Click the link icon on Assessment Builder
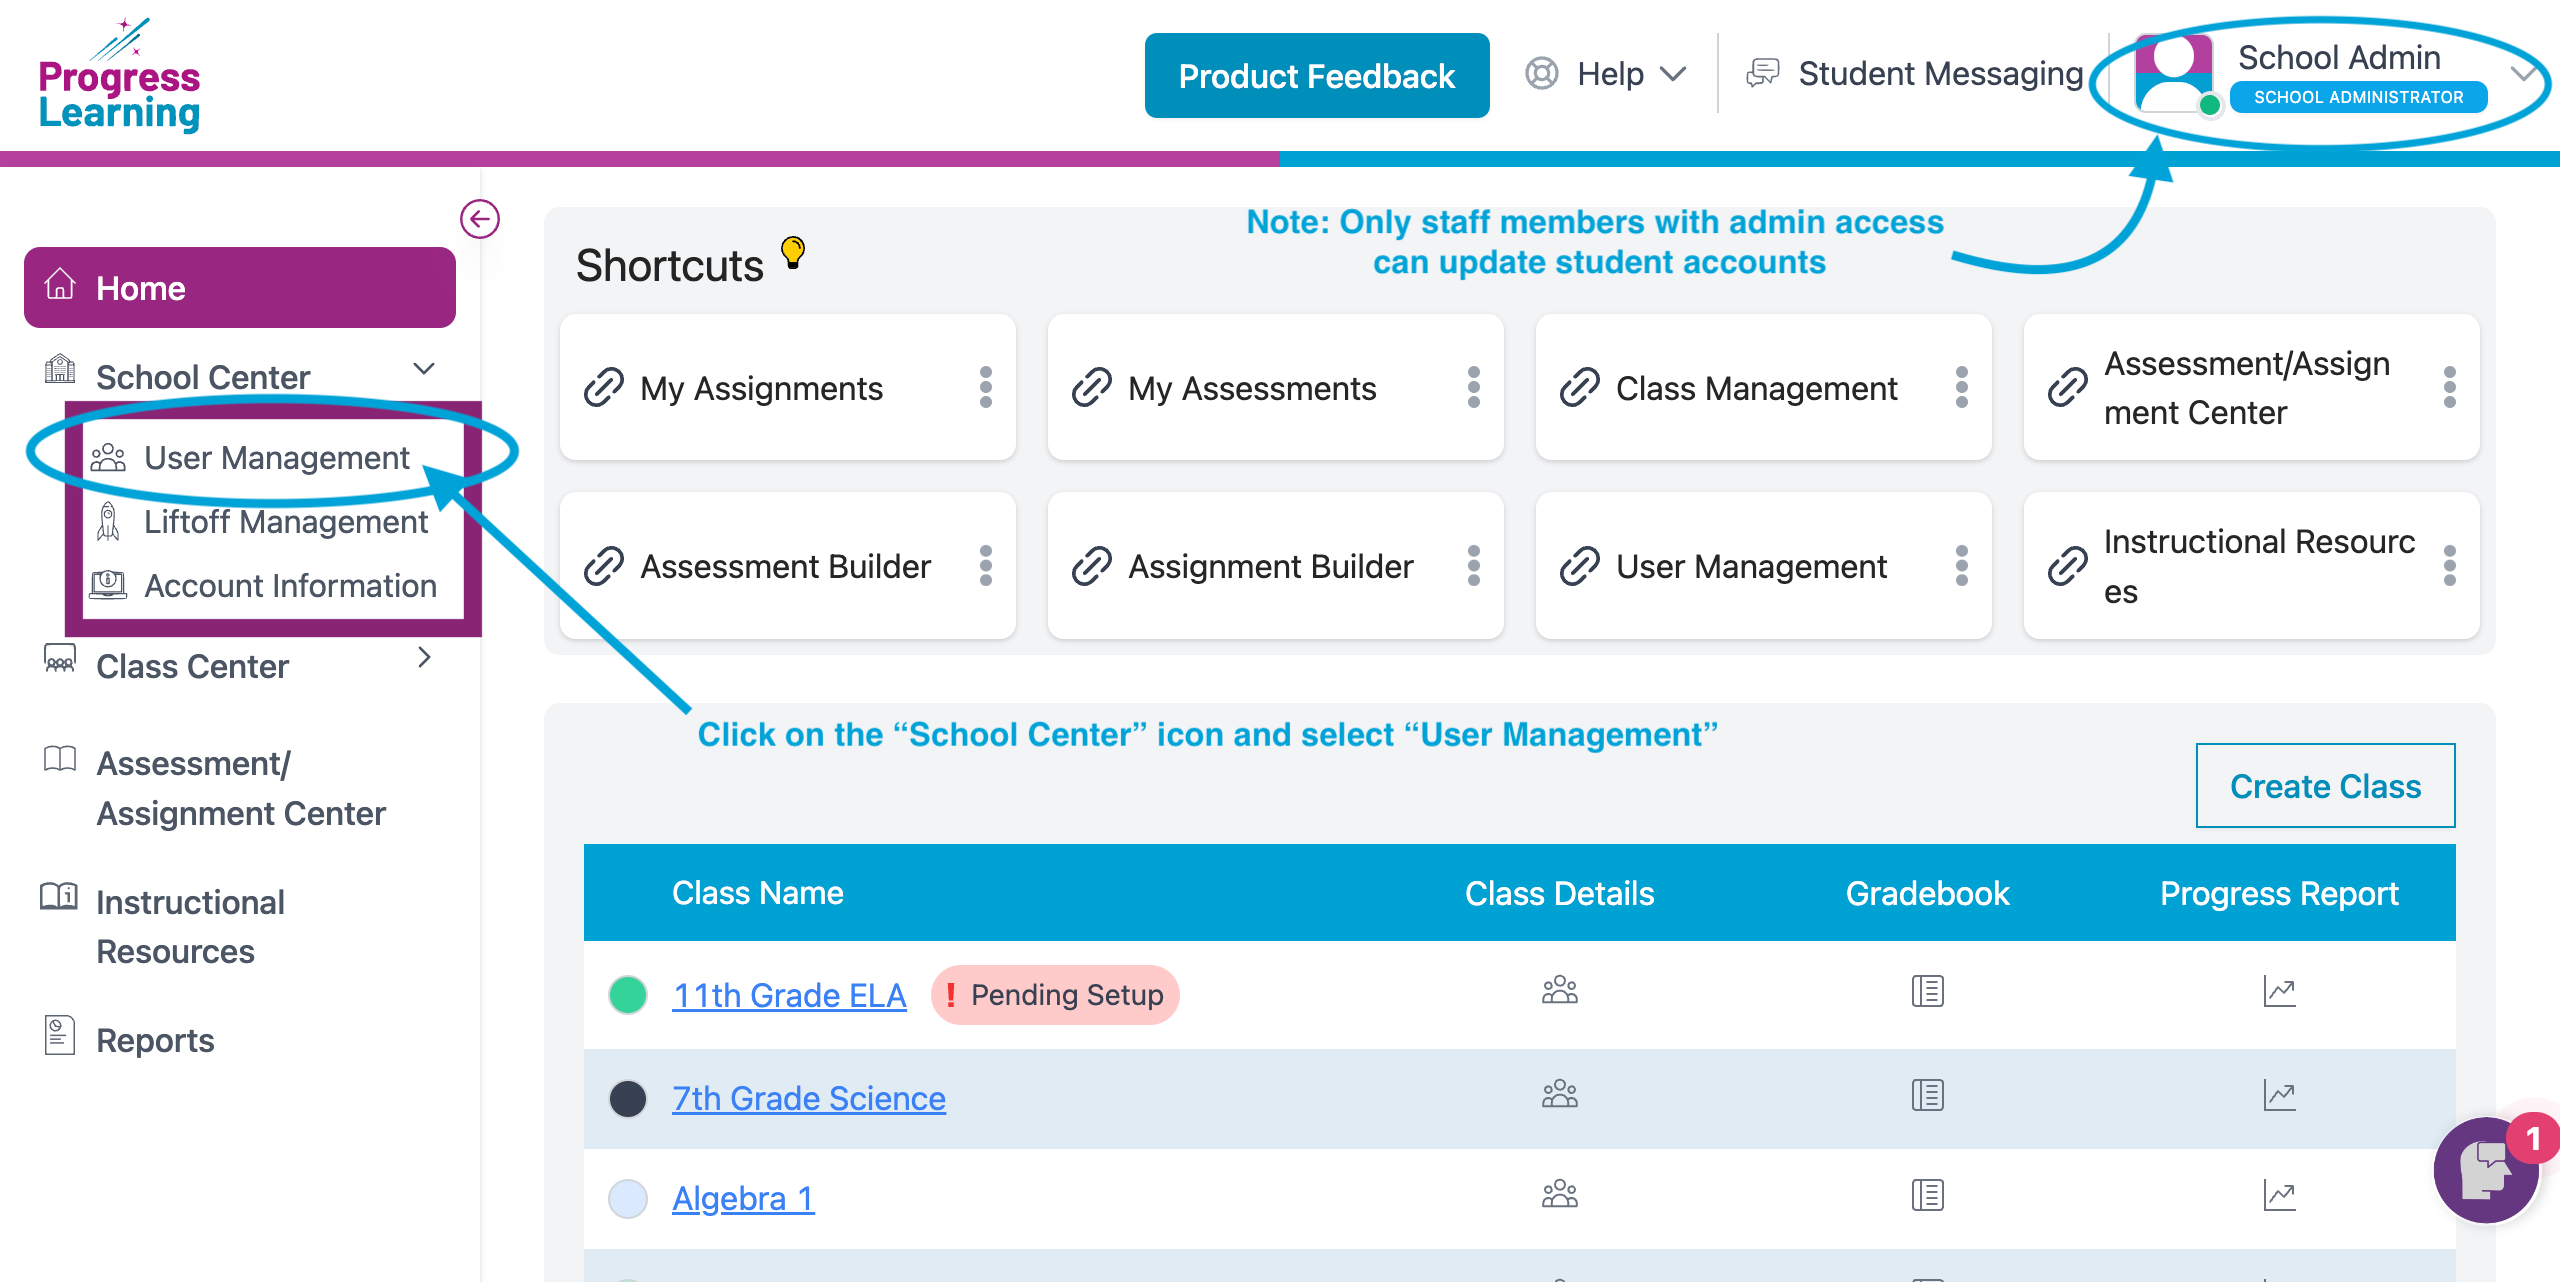This screenshot has height=1282, width=2560. pyautogui.click(x=604, y=566)
